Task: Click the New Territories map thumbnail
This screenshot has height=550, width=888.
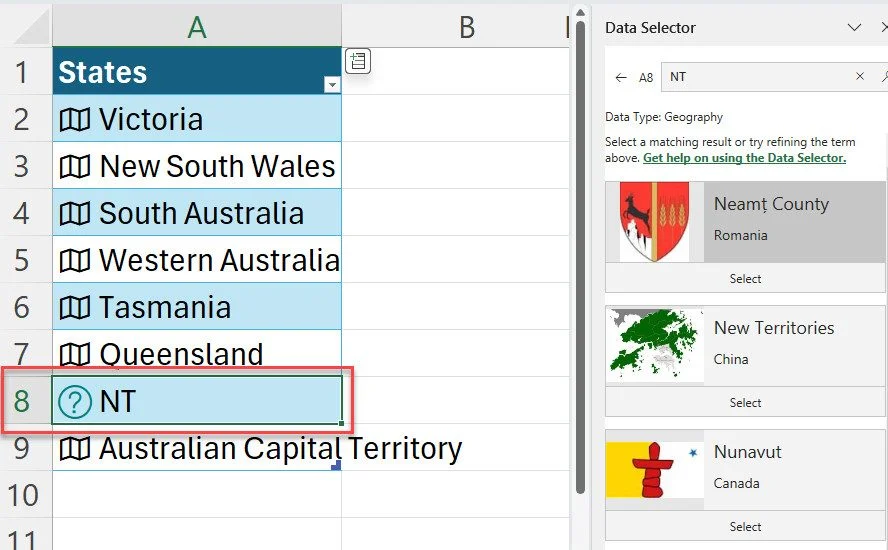Action: click(655, 346)
